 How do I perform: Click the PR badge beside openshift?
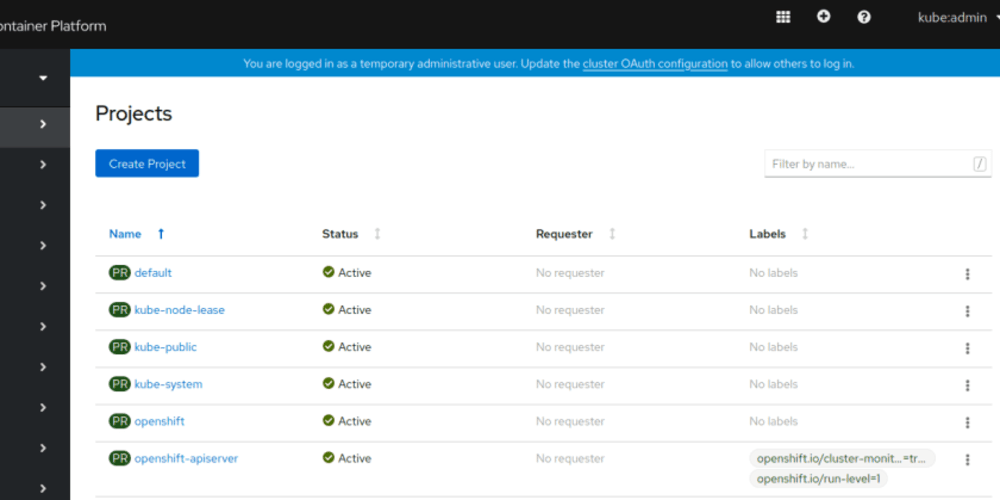pyautogui.click(x=120, y=422)
